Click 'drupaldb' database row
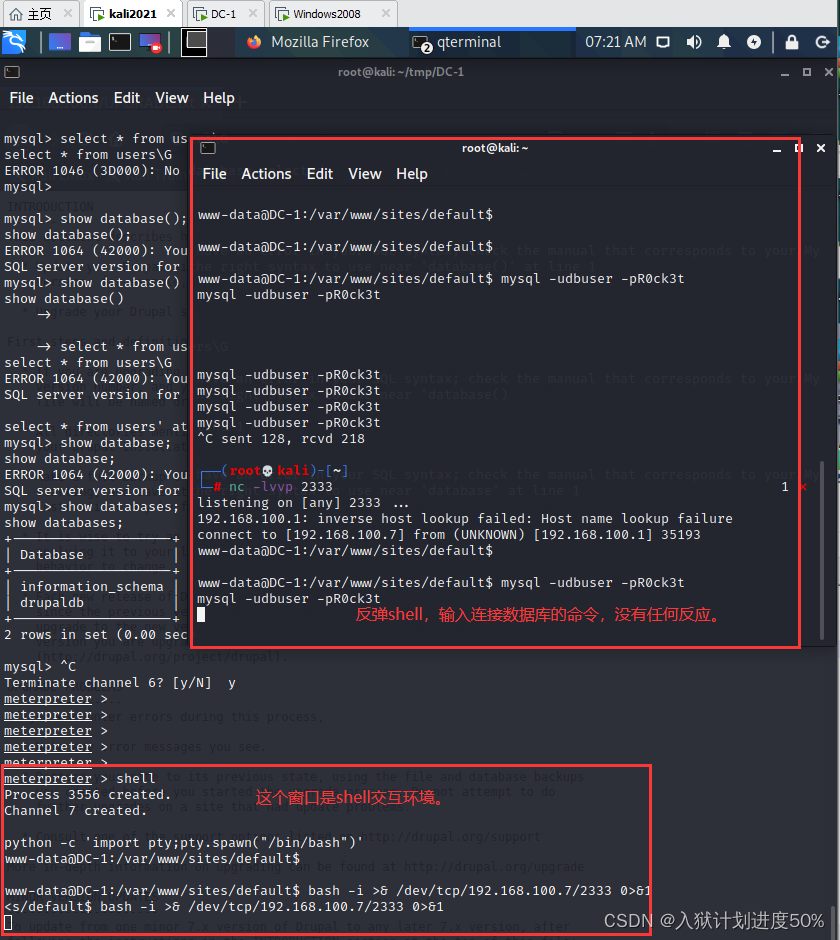 point(52,602)
